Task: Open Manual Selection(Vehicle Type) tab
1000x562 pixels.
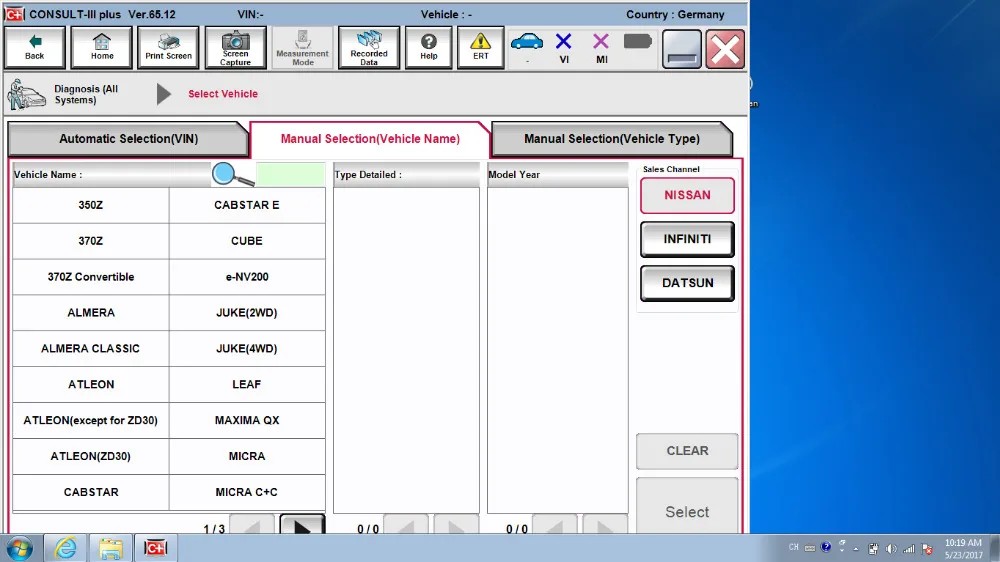Action: pyautogui.click(x=612, y=139)
